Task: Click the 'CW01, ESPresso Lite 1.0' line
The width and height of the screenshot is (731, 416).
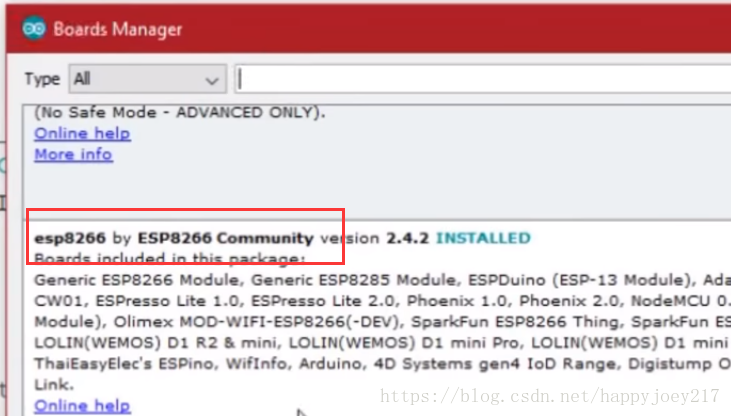Action: pyautogui.click(x=382, y=301)
